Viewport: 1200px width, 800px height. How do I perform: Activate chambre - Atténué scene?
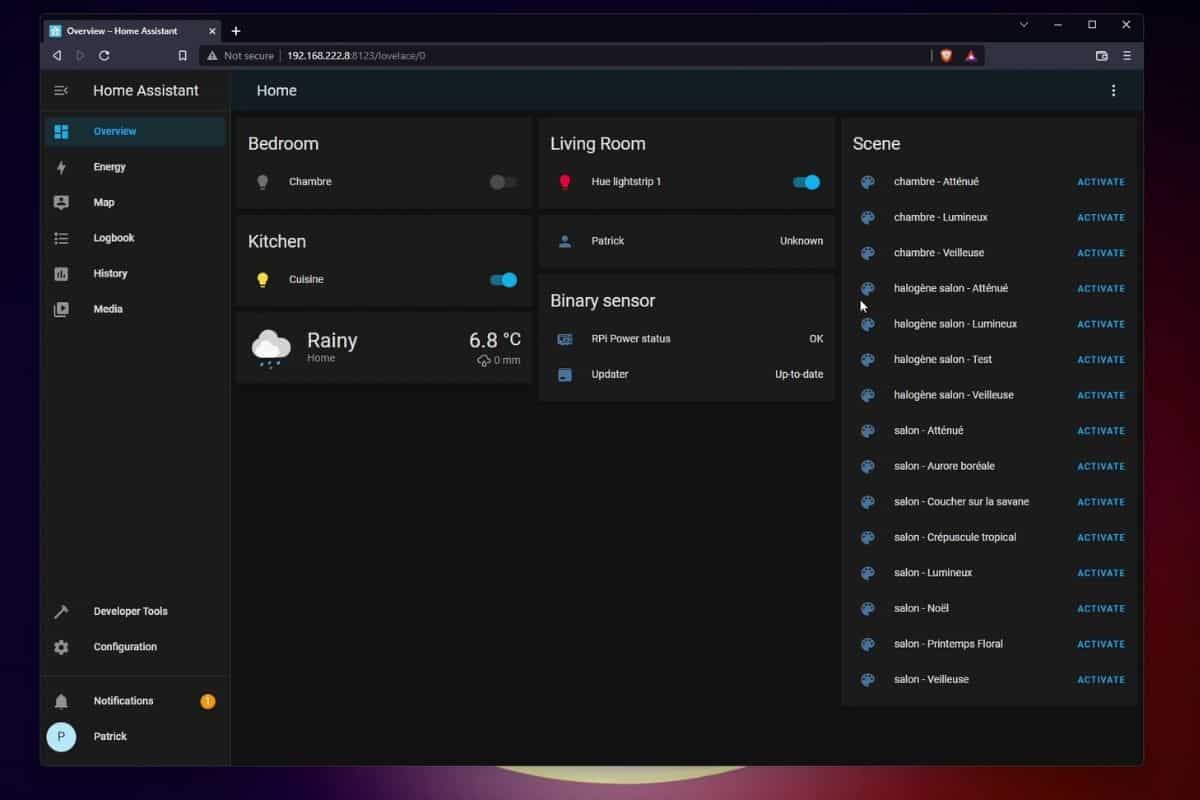[x=1101, y=182]
